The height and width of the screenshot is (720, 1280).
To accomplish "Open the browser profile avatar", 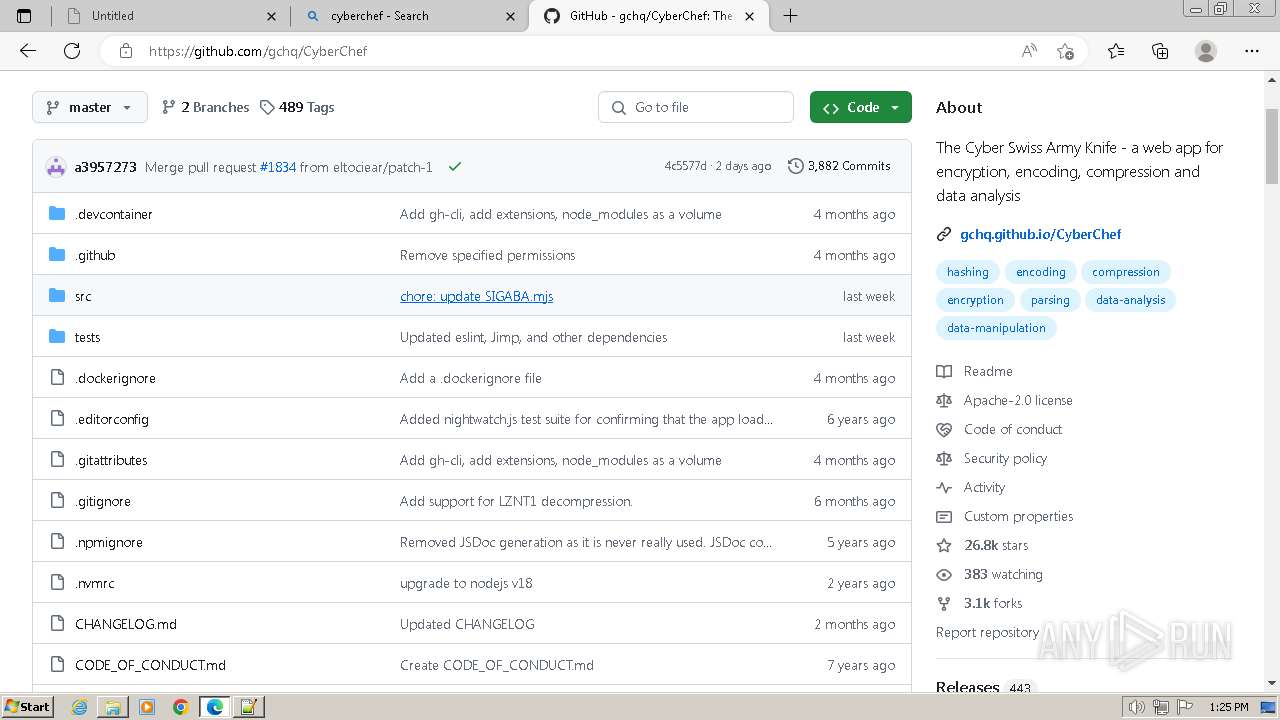I will click(x=1206, y=51).
